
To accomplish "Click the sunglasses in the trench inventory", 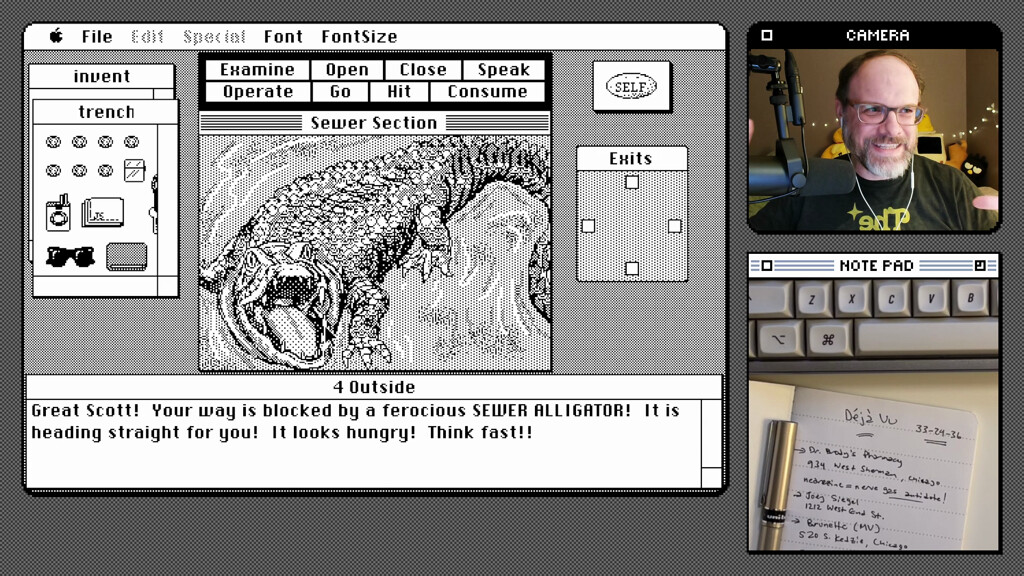I will [70, 257].
